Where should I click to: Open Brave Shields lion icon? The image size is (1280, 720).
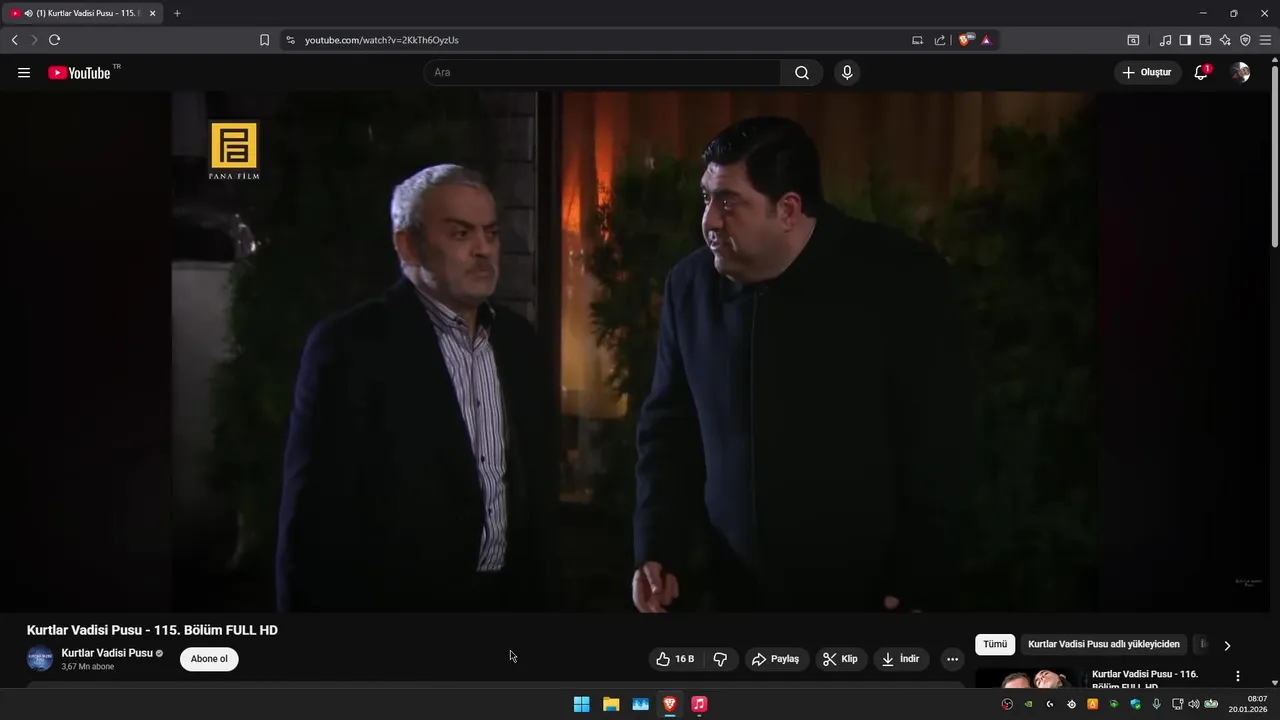coord(966,40)
